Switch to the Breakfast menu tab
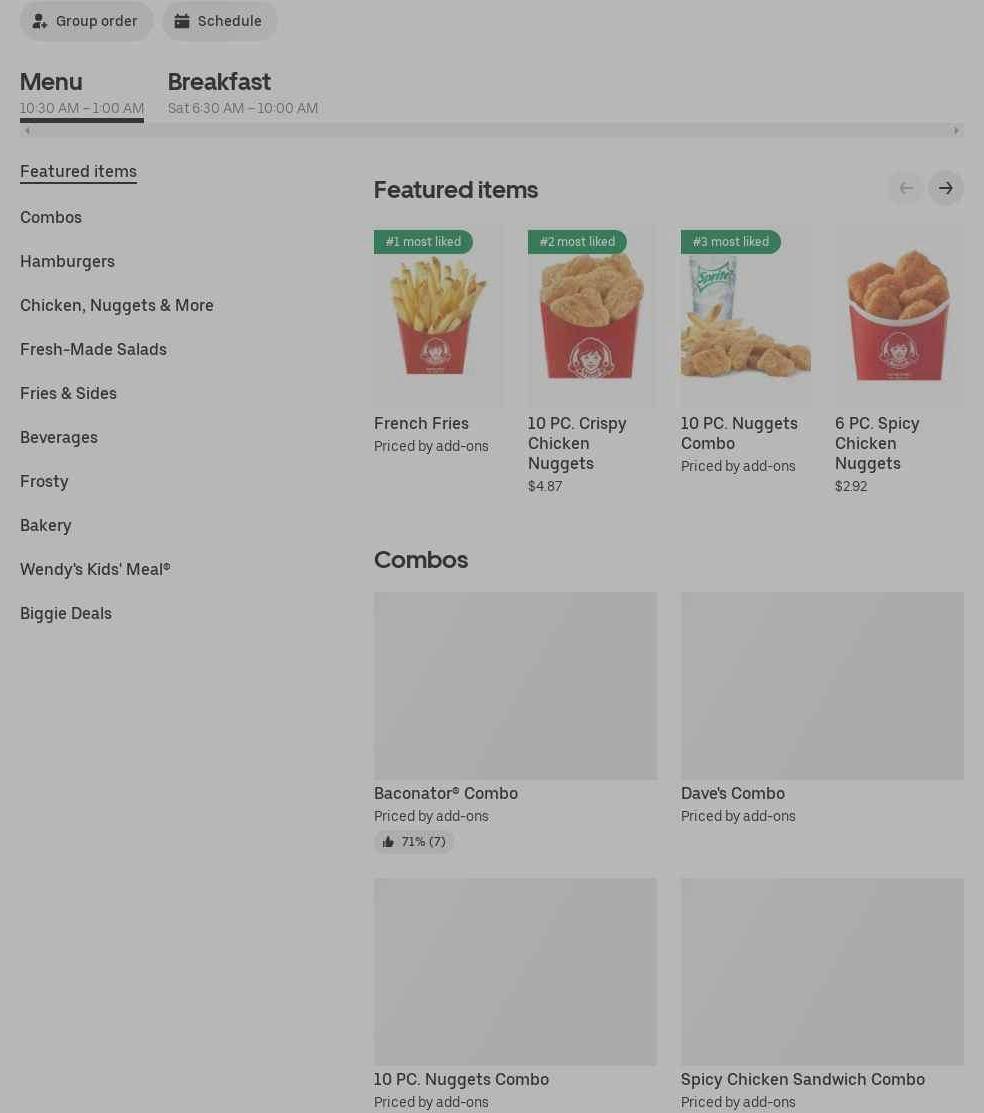Screen dimensions: 984x1113 (243, 93)
